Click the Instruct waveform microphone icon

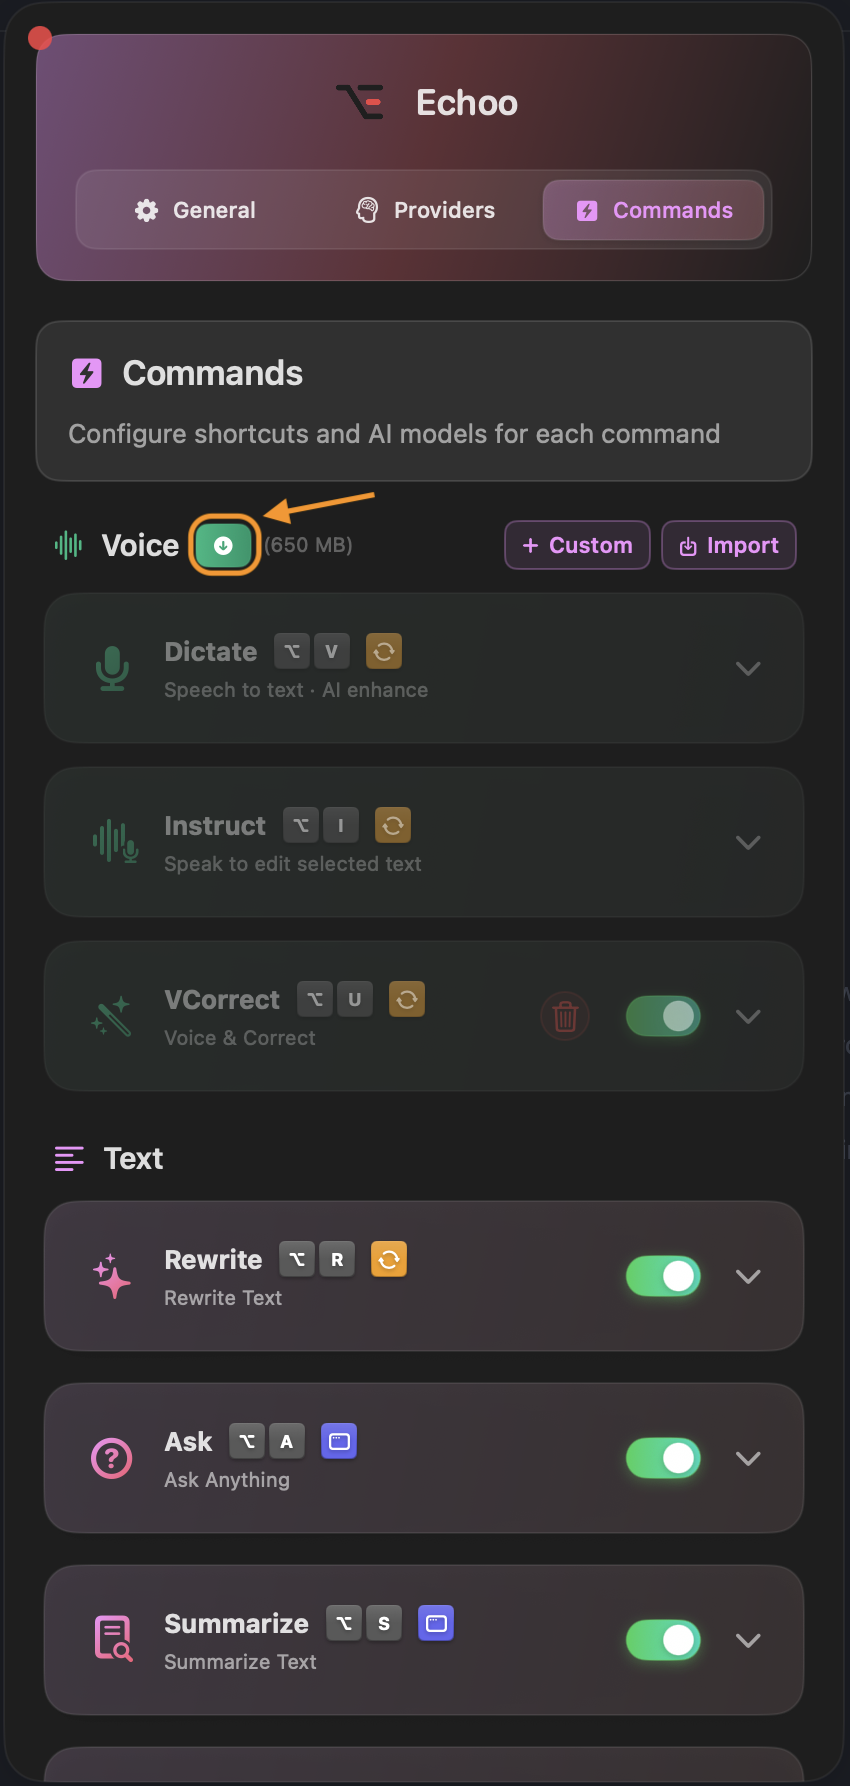tap(112, 842)
